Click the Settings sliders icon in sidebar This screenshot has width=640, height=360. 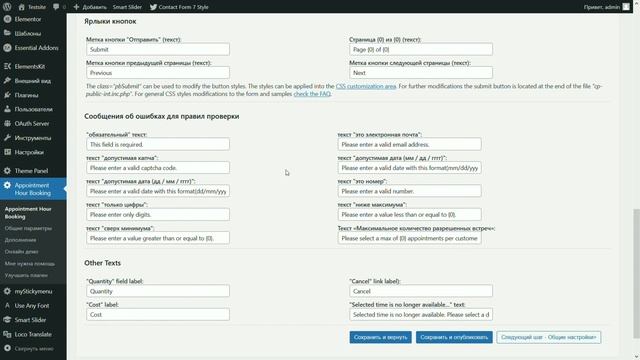(x=7, y=152)
